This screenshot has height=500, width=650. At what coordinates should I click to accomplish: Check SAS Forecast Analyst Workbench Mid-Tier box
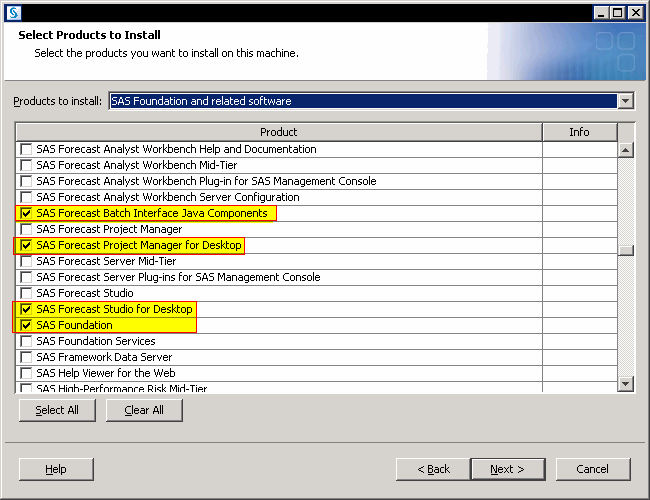click(26, 165)
